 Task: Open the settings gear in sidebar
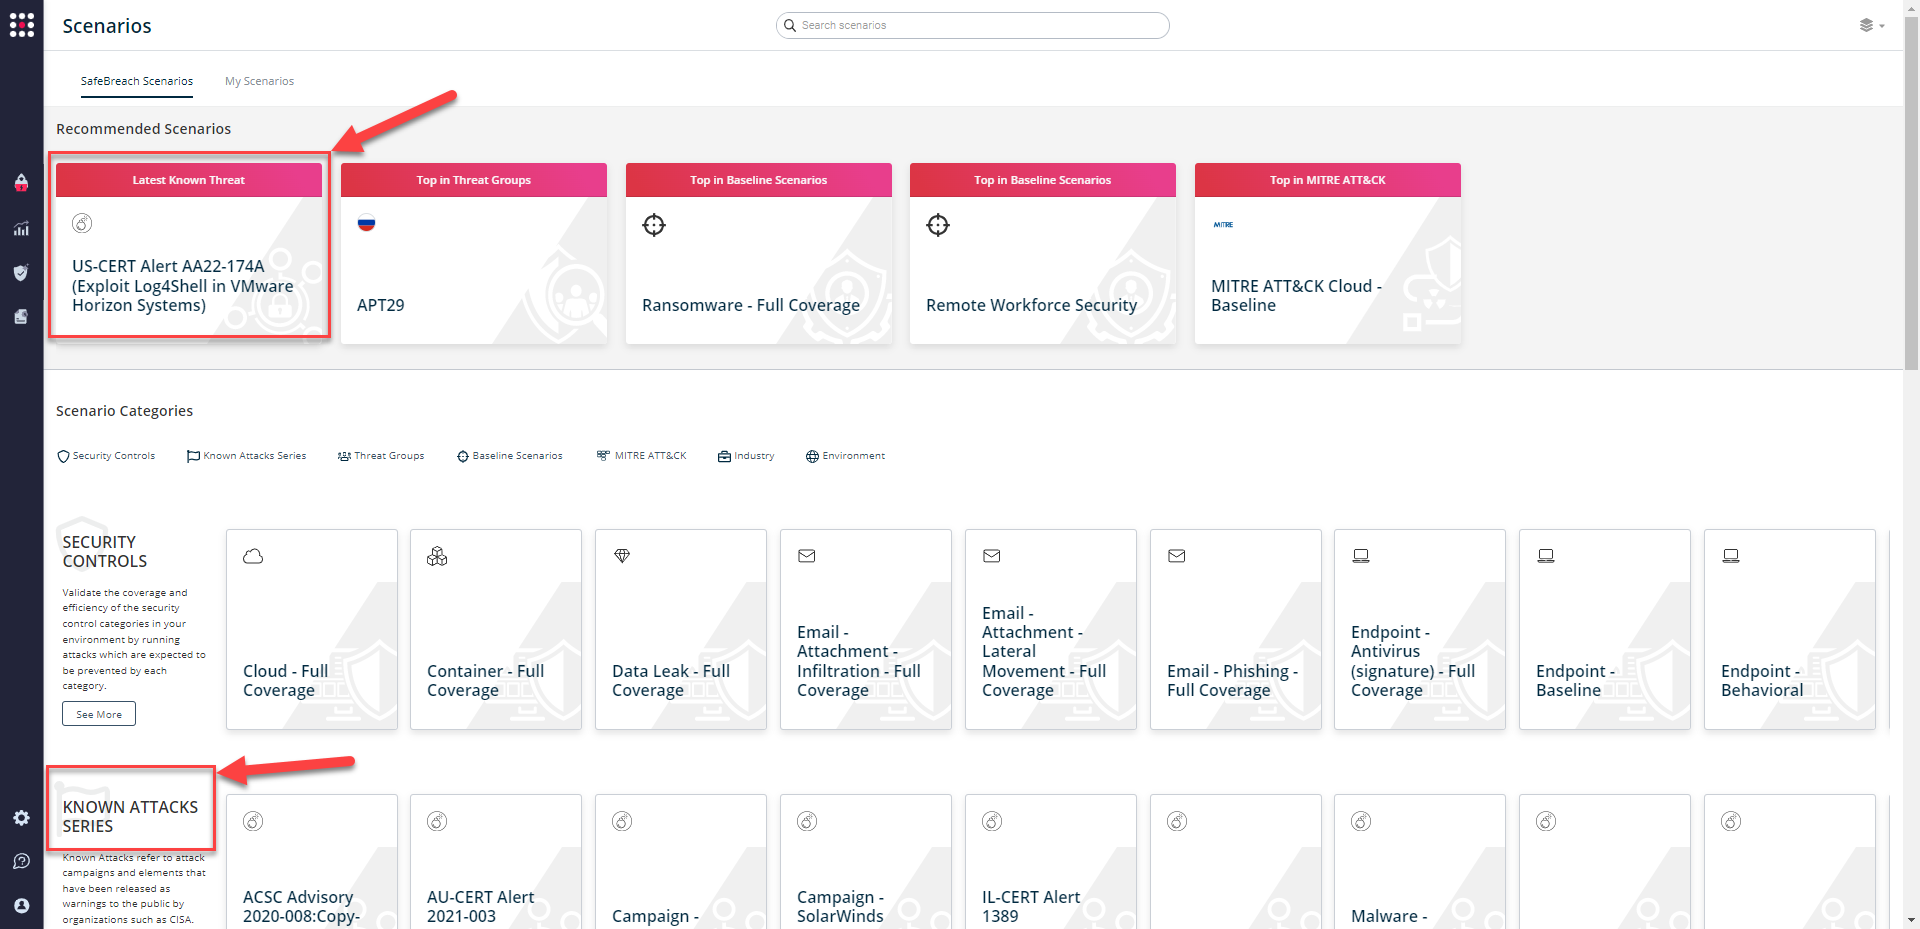coord(21,818)
